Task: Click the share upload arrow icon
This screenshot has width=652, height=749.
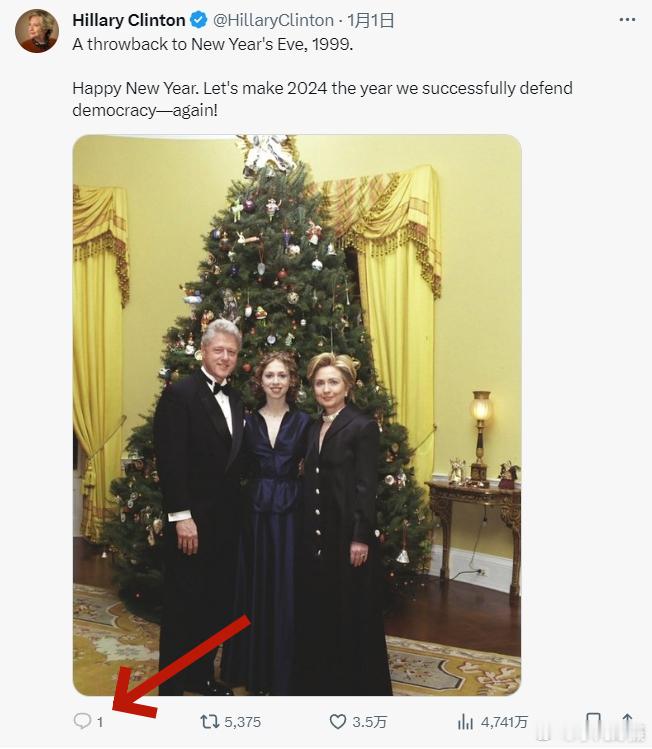Action: pos(627,721)
